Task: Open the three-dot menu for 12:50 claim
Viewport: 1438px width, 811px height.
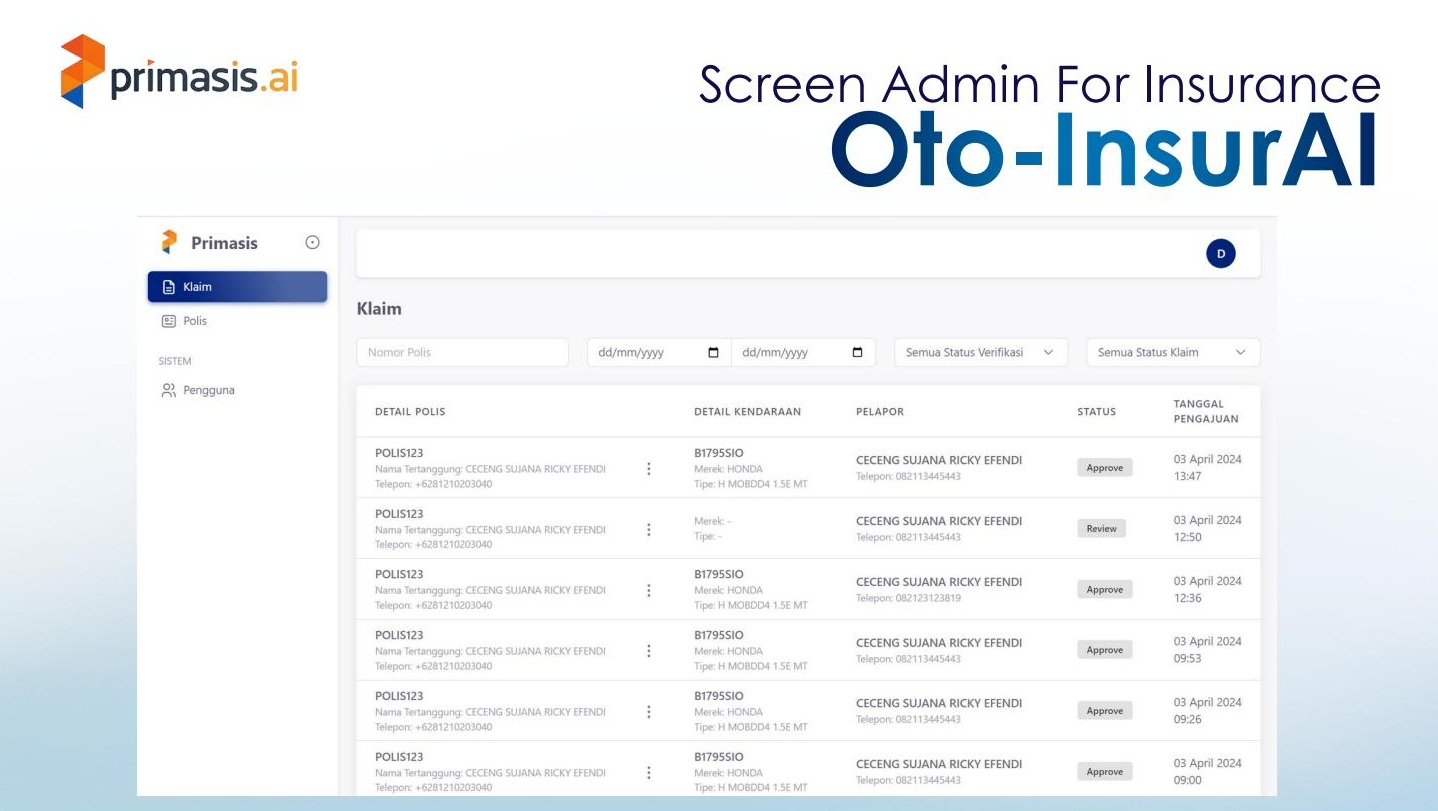Action: click(x=649, y=529)
